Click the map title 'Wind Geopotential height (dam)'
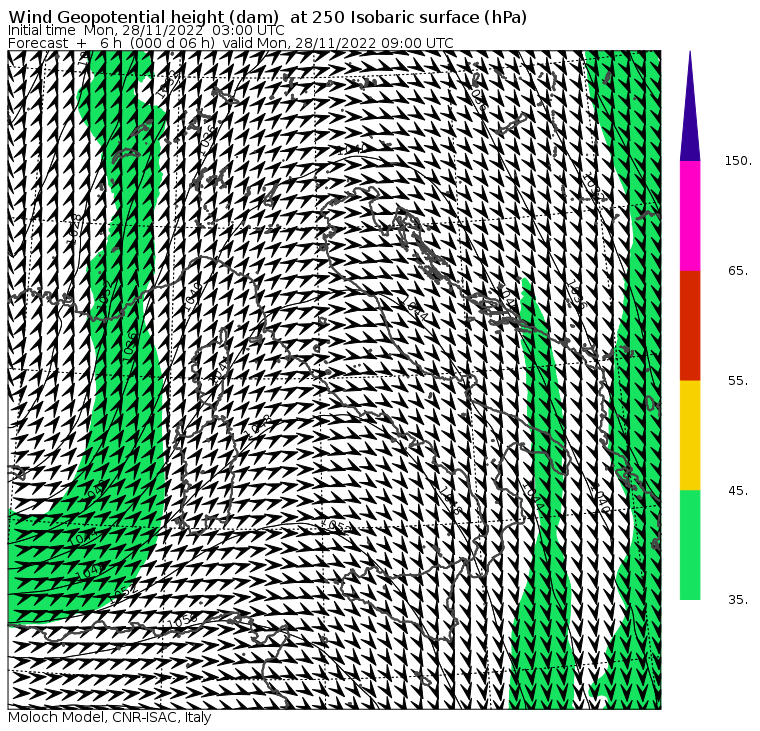Image resolution: width=760 pixels, height=731 pixels. 143,17
